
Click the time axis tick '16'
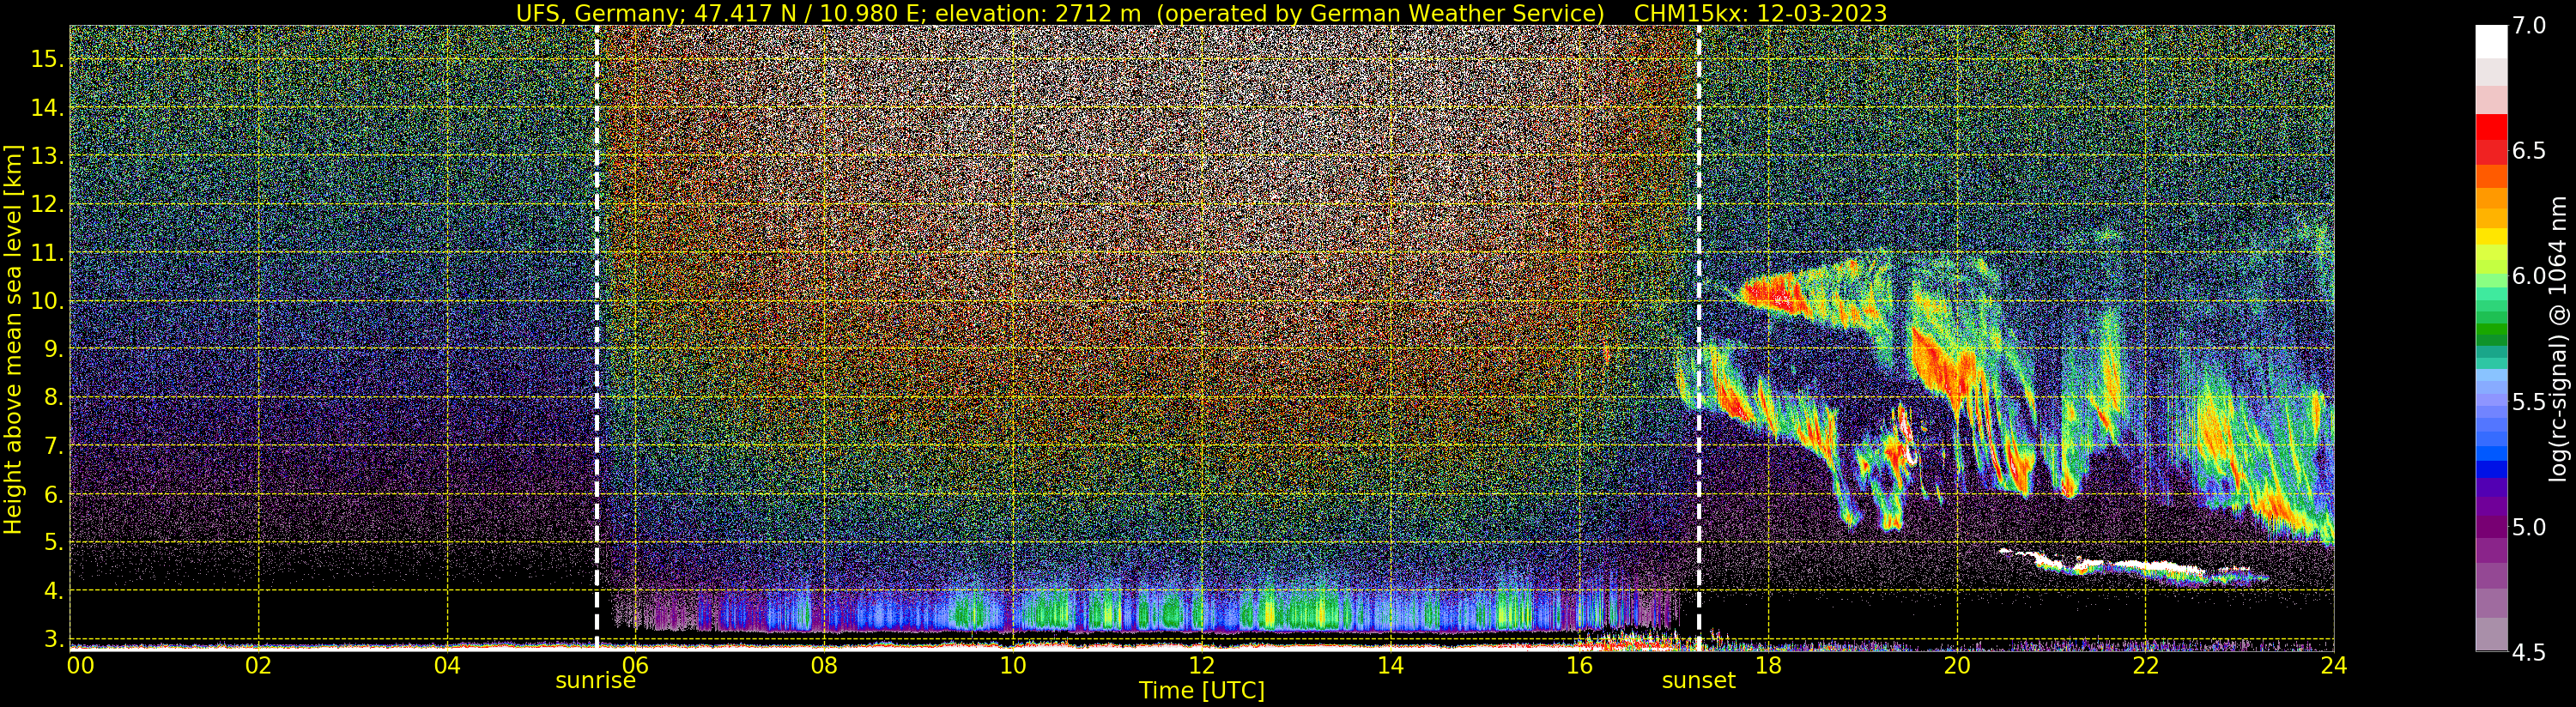[1579, 666]
